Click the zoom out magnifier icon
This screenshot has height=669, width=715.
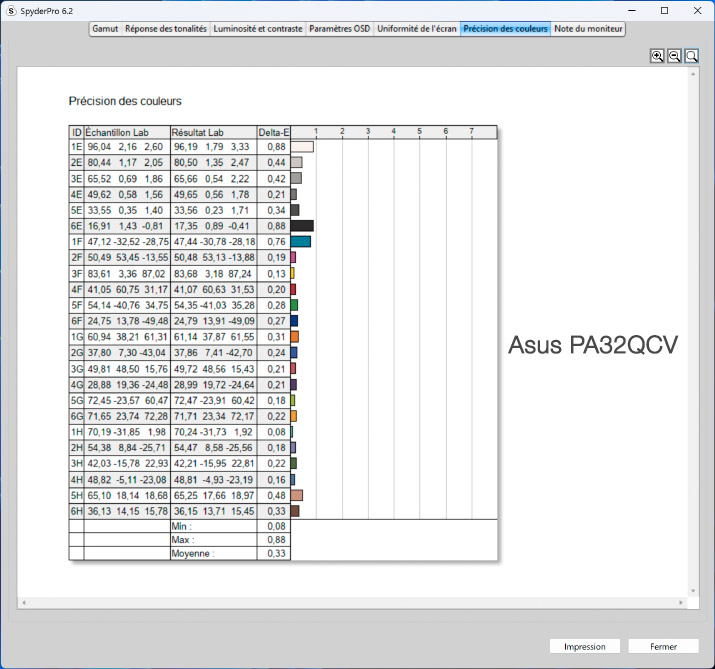(x=674, y=56)
